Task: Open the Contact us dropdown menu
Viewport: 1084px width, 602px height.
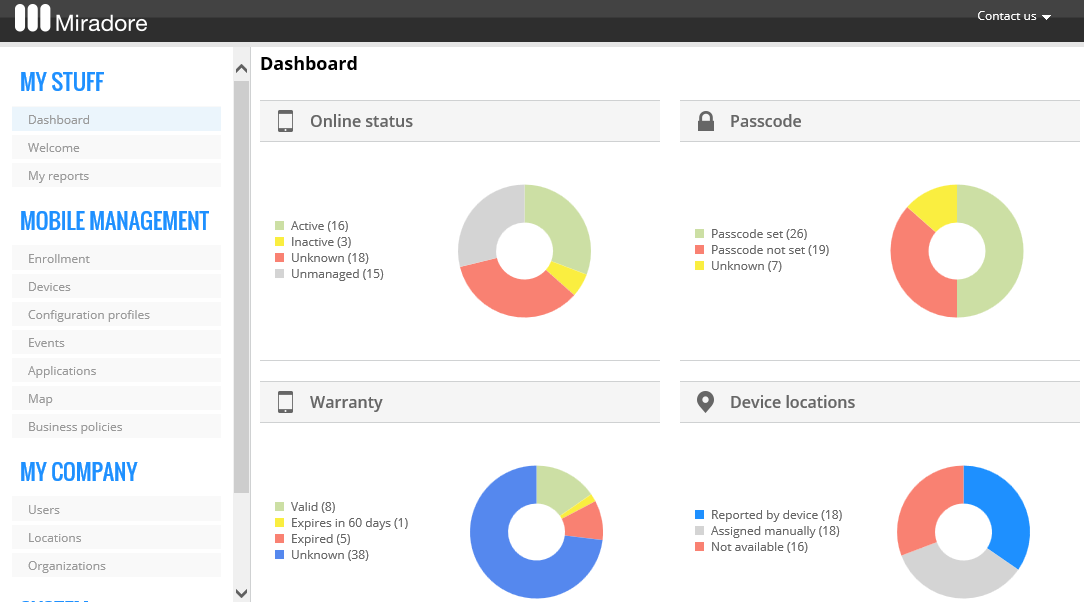Action: click(1013, 16)
